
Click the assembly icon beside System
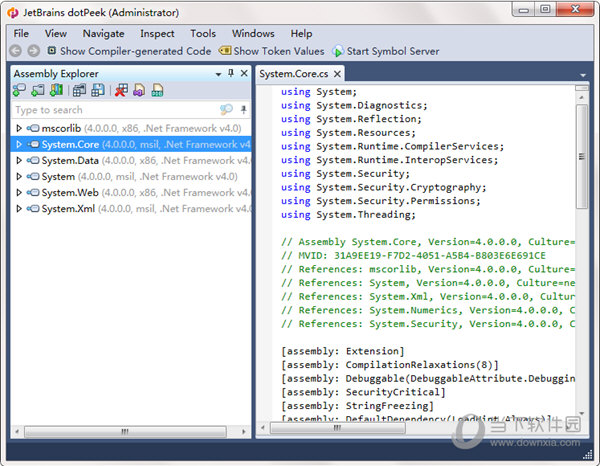[x=33, y=176]
